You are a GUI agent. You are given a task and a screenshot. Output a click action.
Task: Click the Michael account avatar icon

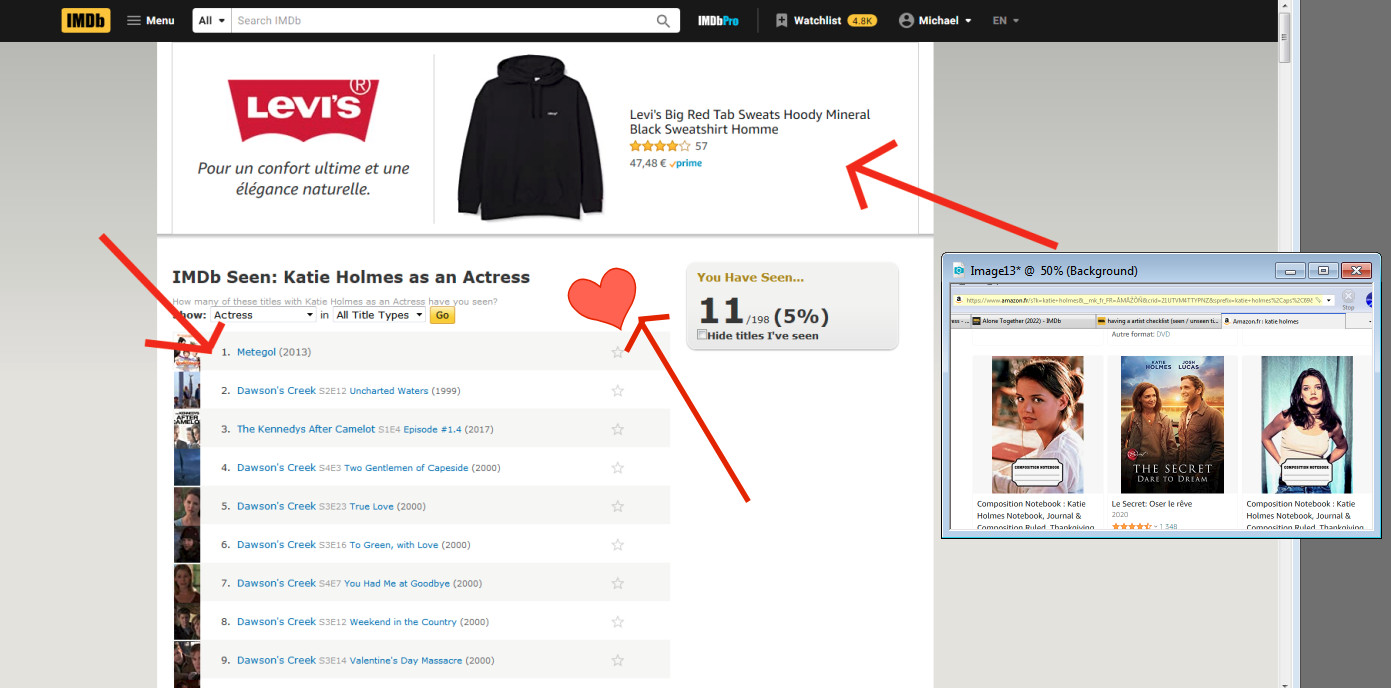(x=906, y=20)
